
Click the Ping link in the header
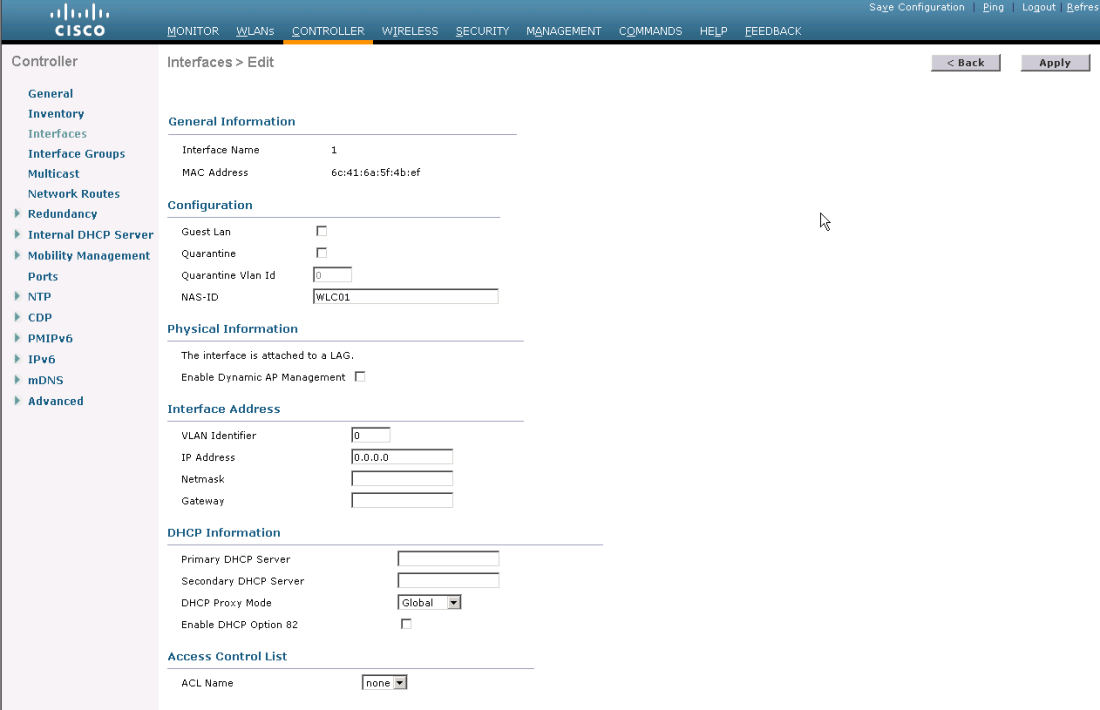(992, 7)
